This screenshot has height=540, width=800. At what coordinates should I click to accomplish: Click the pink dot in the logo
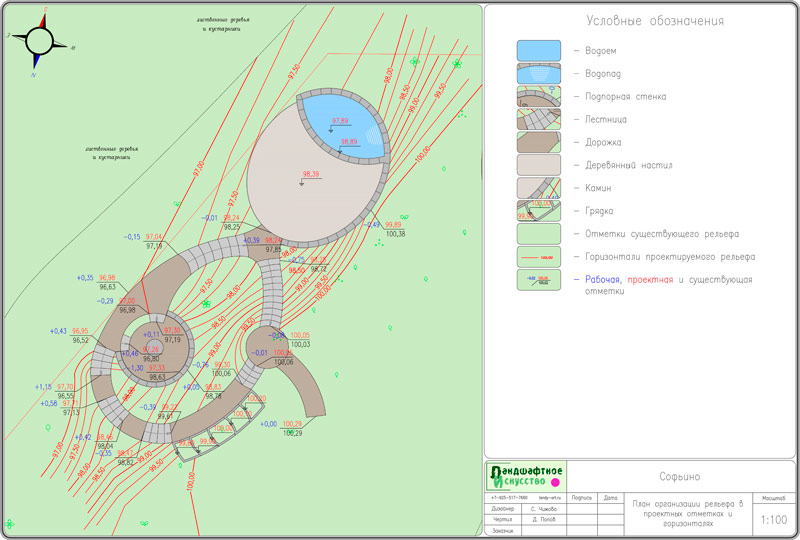(x=556, y=482)
